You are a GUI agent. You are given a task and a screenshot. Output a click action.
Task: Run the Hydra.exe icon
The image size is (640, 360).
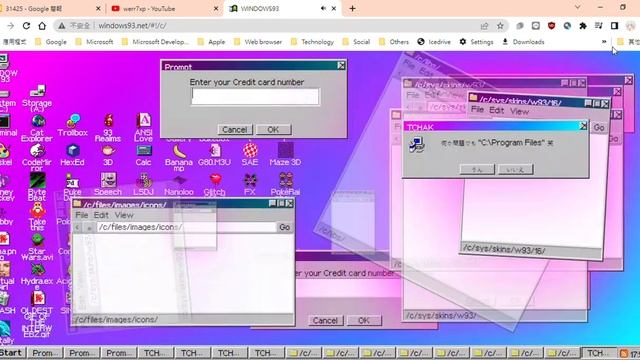coord(37,276)
